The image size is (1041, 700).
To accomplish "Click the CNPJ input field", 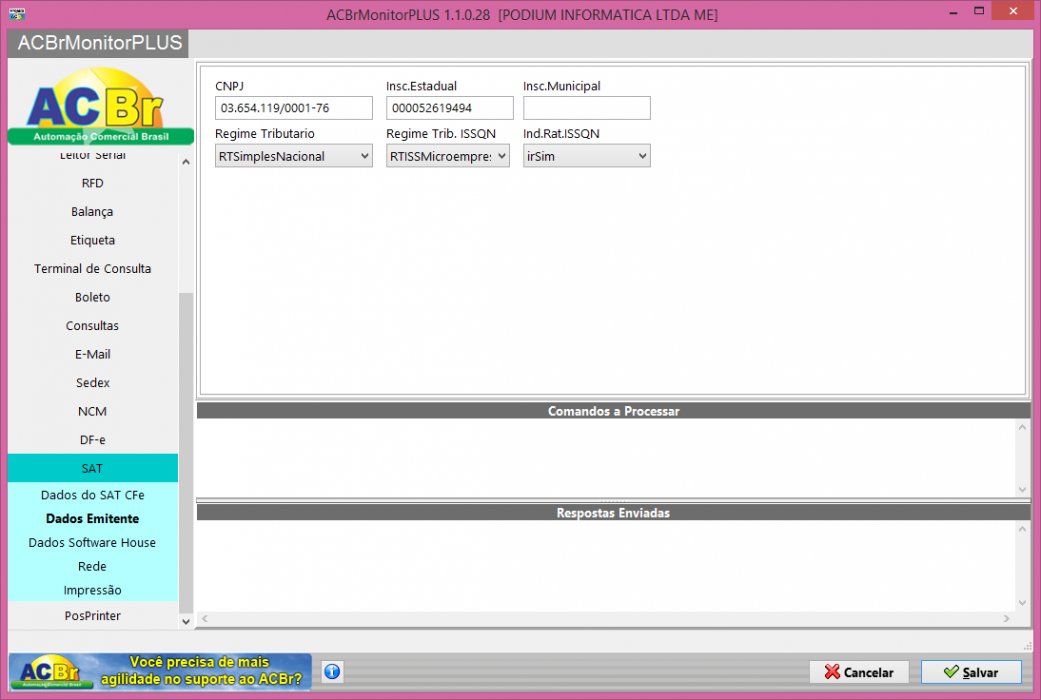I will coord(293,108).
